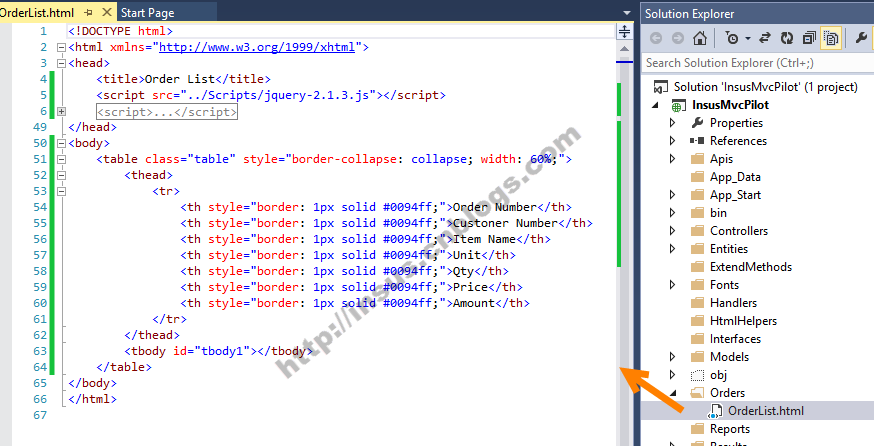Screen dimensions: 874x446
Task: Switch to the Start Page tab
Action: pos(147,12)
